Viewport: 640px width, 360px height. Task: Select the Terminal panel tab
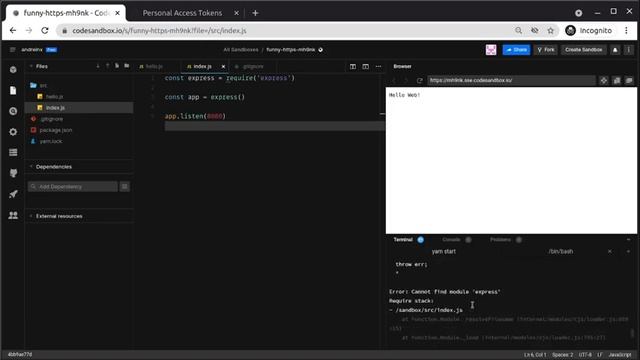point(403,240)
